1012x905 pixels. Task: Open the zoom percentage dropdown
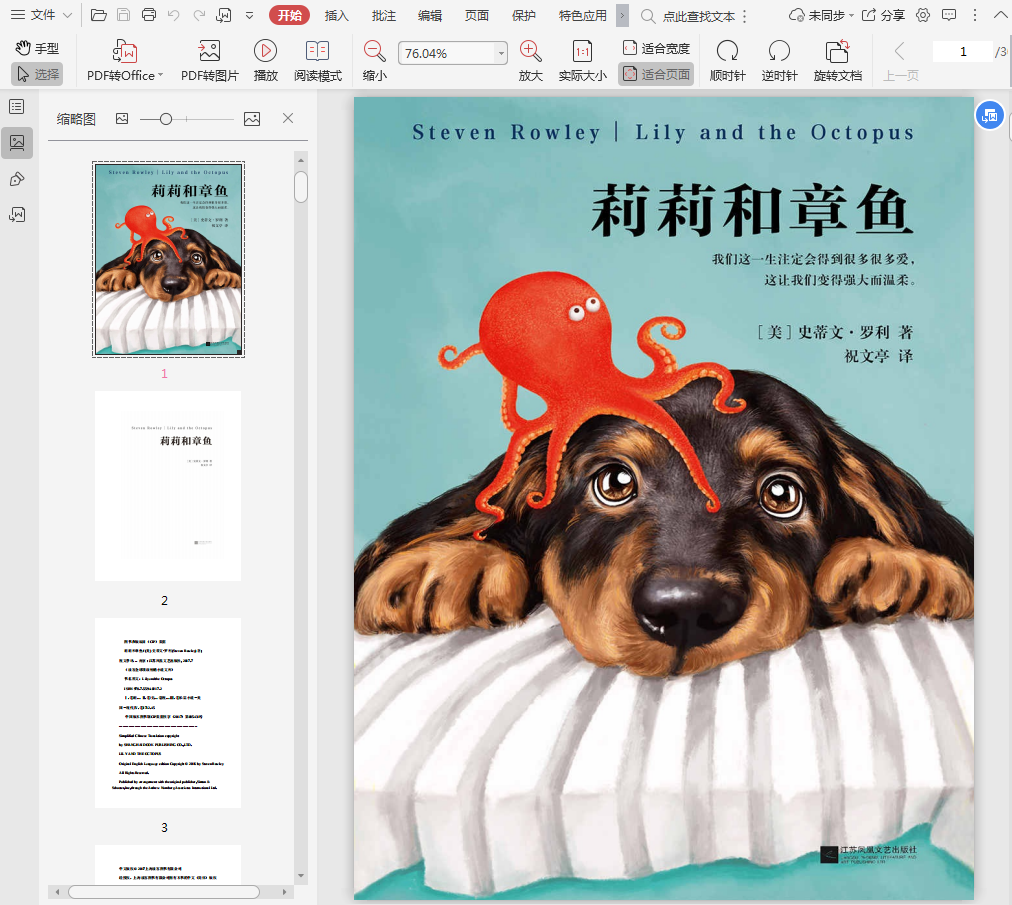[x=501, y=54]
